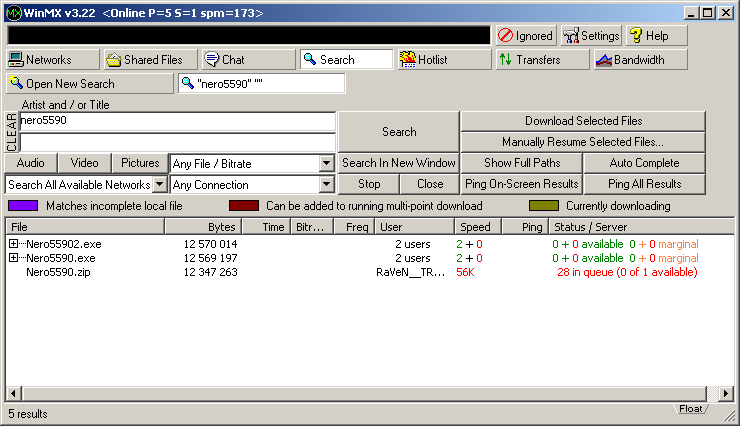Click the black banner area at top

pyautogui.click(x=249, y=36)
